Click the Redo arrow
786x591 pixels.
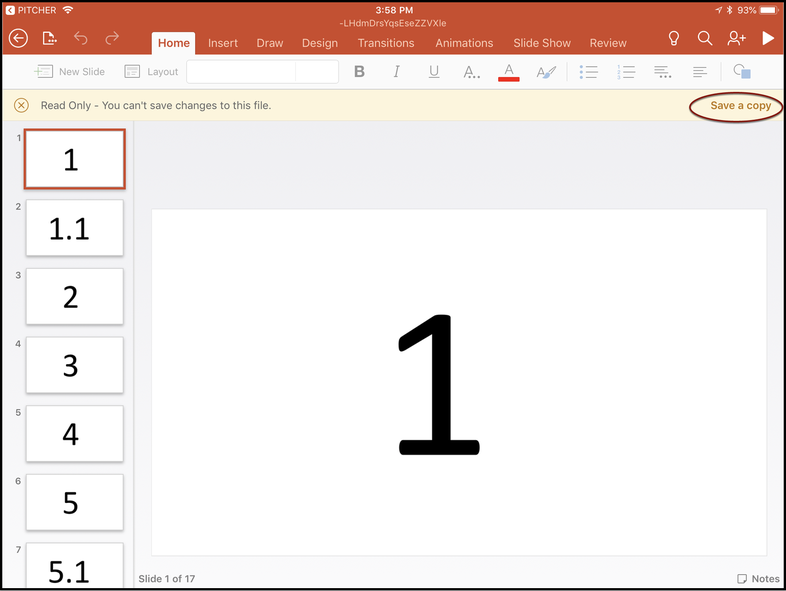(x=112, y=39)
